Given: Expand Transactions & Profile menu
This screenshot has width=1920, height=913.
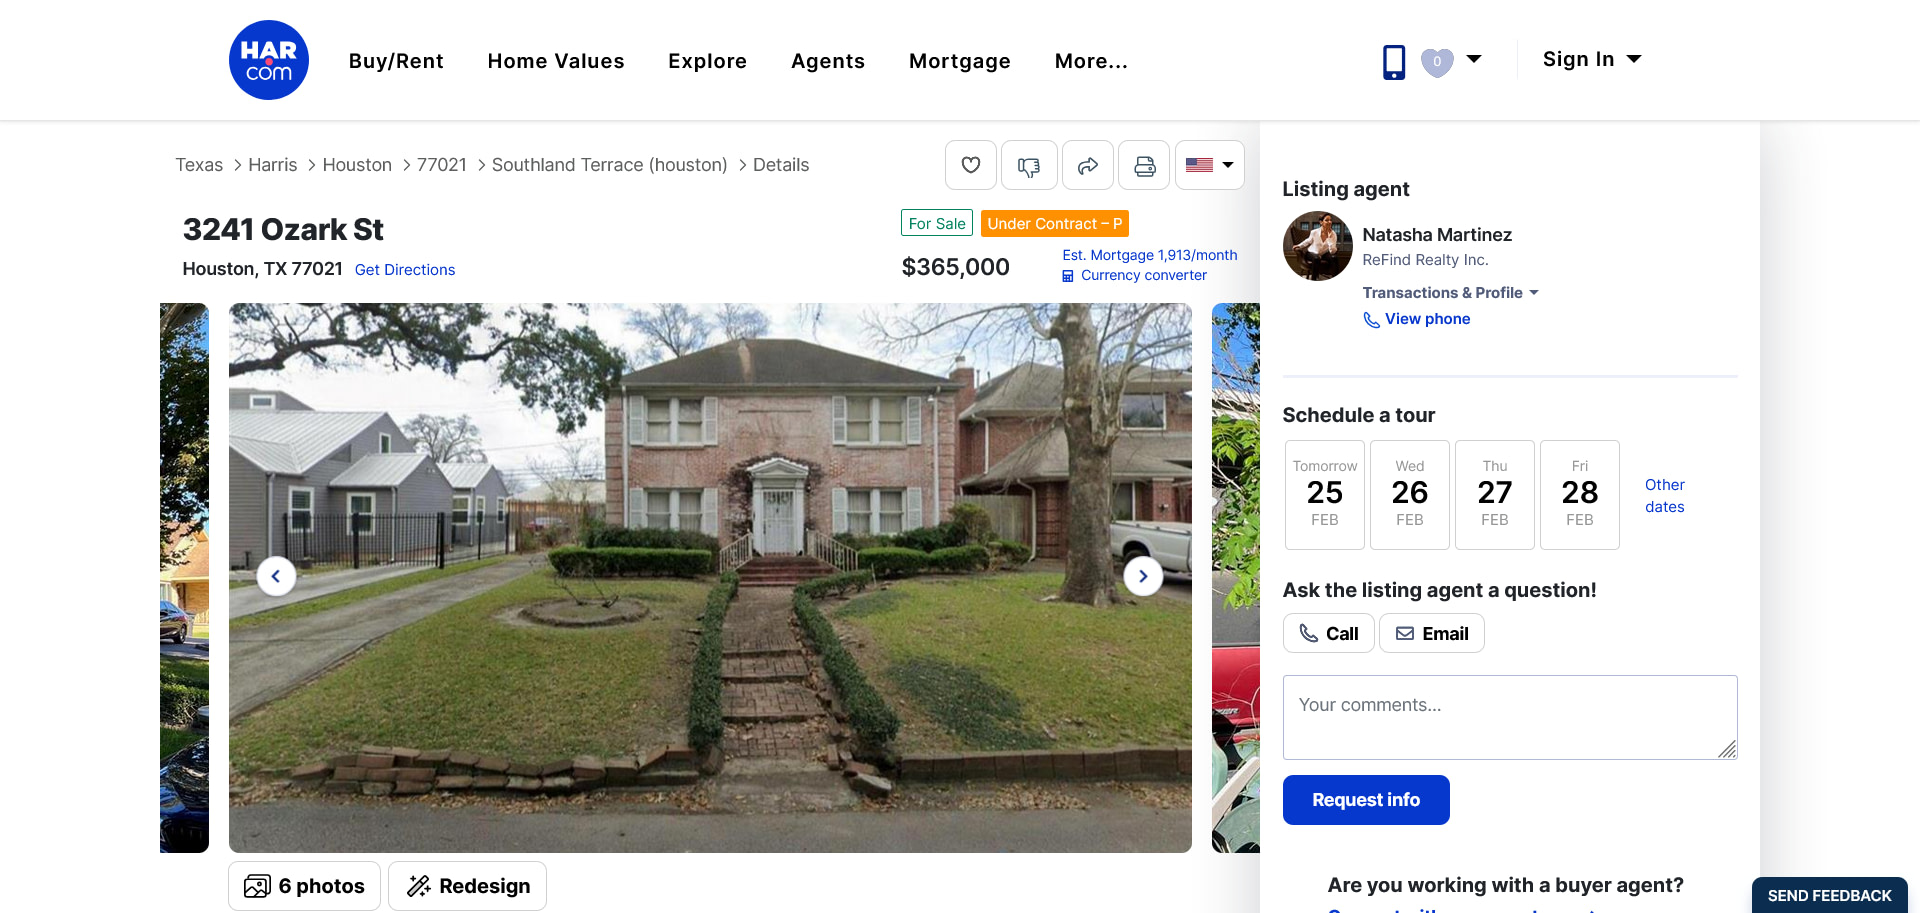Looking at the screenshot, I should pyautogui.click(x=1450, y=293).
